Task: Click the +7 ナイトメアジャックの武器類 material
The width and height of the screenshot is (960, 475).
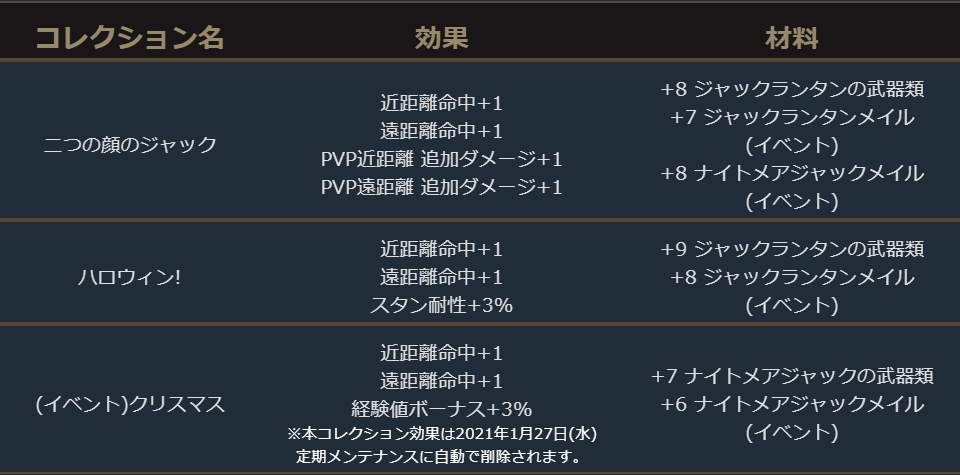Action: [791, 377]
